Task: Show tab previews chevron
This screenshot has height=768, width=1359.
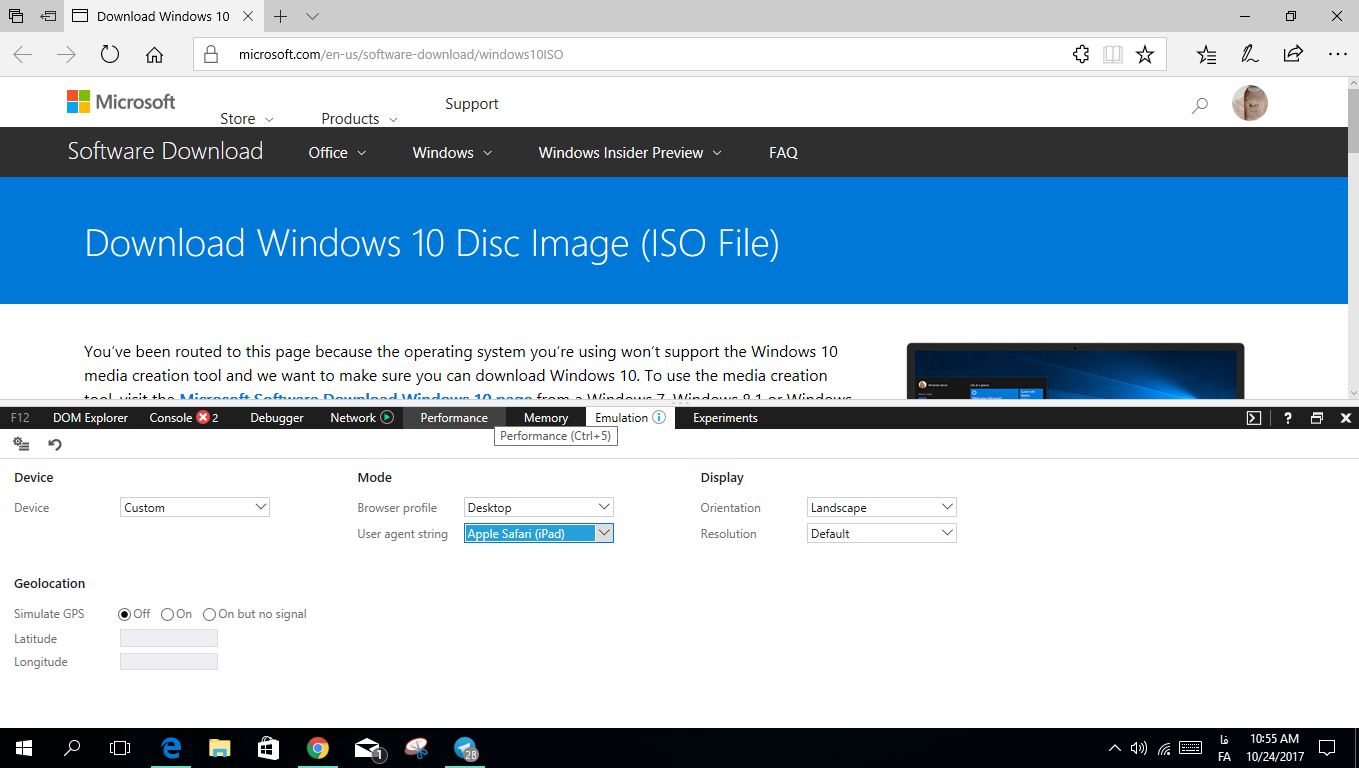Action: (312, 16)
